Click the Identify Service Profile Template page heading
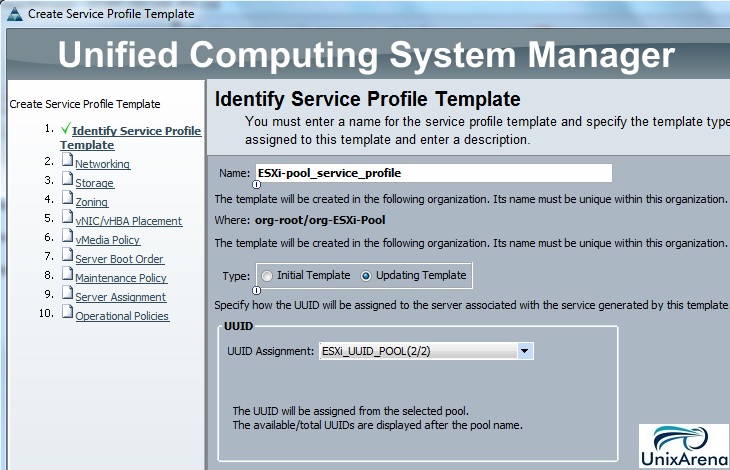730x470 pixels. pyautogui.click(x=368, y=99)
